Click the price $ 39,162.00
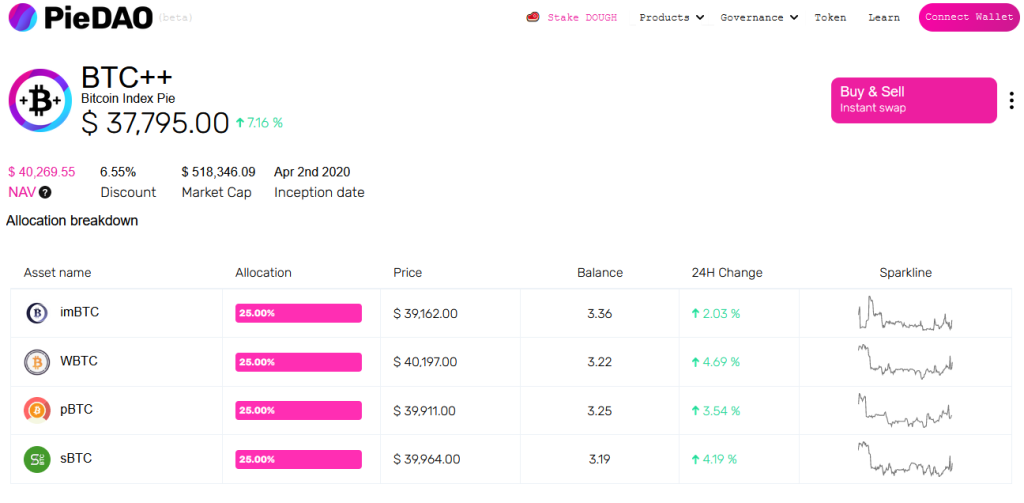1024x503 pixels. coord(425,314)
